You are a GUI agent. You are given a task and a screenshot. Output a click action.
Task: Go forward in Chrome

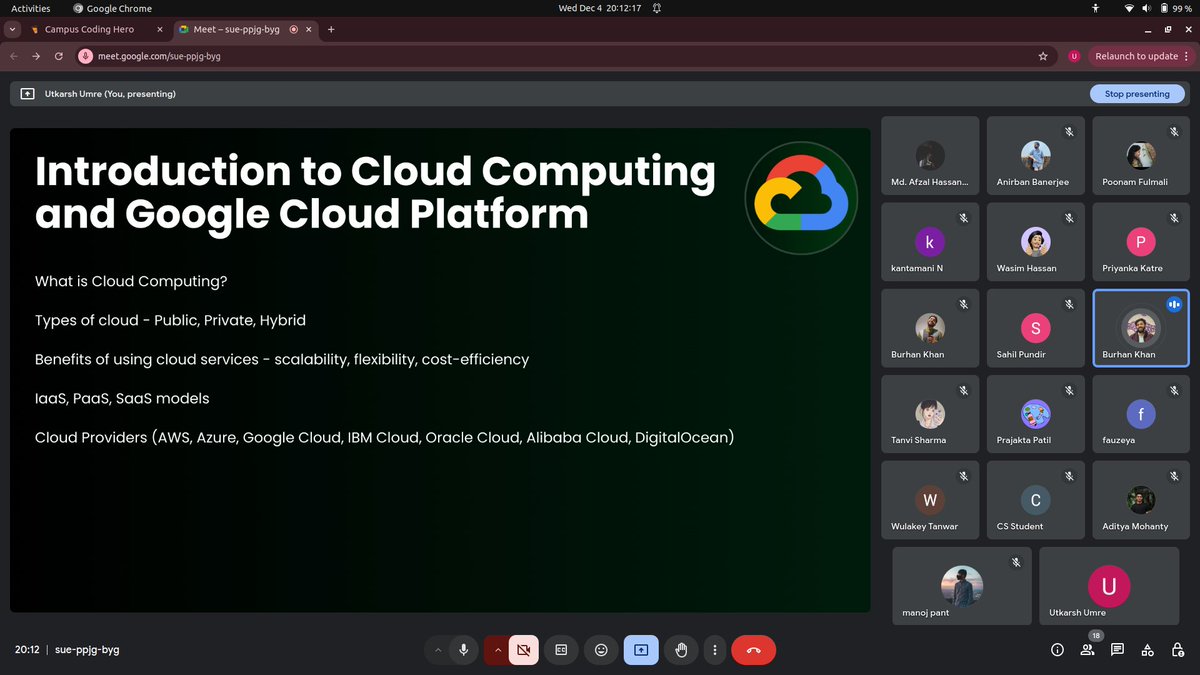pos(37,56)
